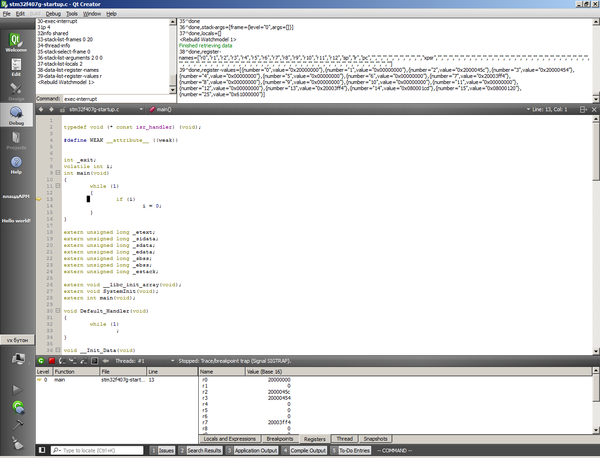Image resolution: width=600 pixels, height=458 pixels.
Task: Click the gdb input log scrollbar
Action: (x=173, y=56)
